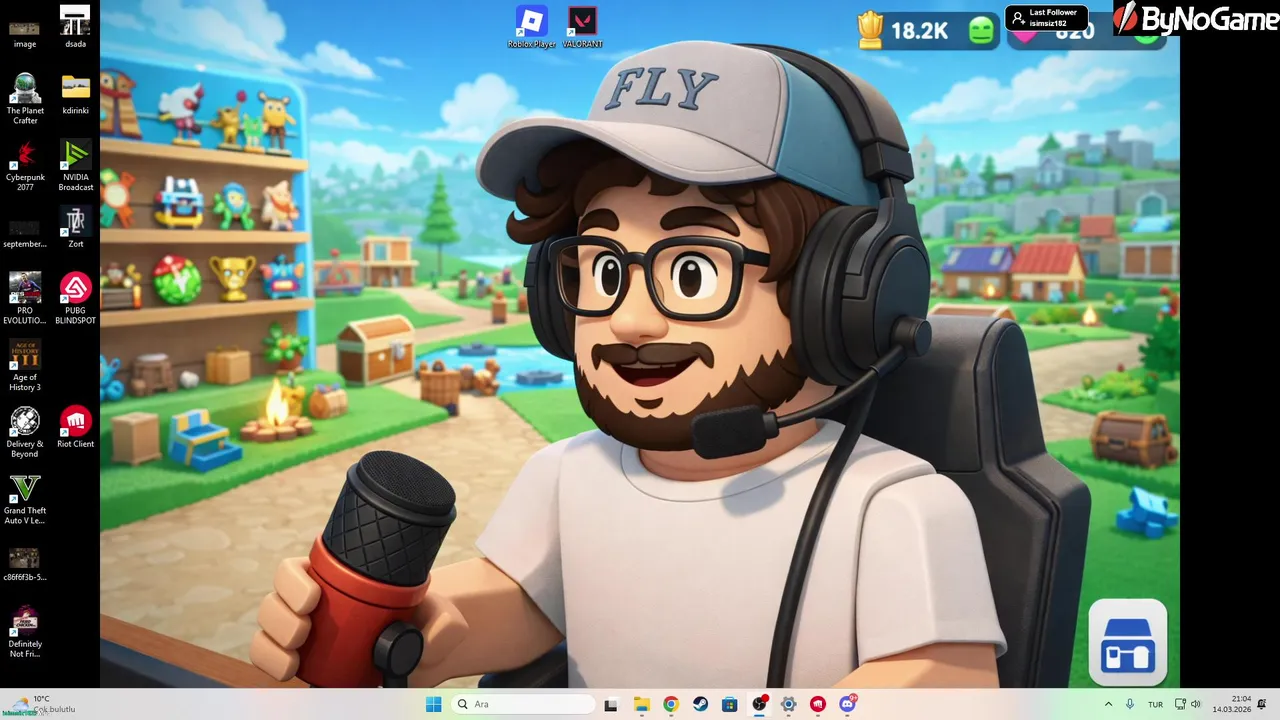Viewport: 1280px width, 720px height.
Task: Open the clock showing 21:04
Action: click(x=1232, y=704)
